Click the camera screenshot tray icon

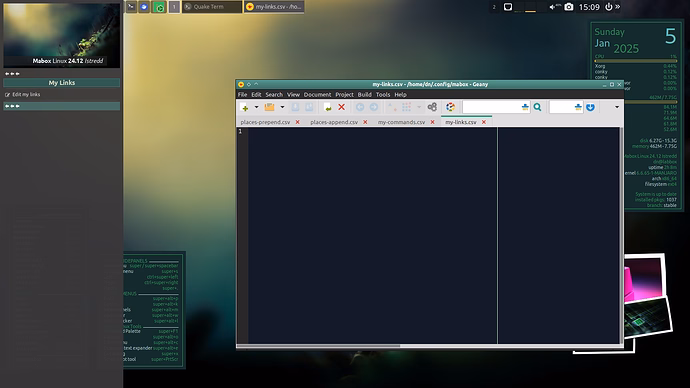(569, 7)
